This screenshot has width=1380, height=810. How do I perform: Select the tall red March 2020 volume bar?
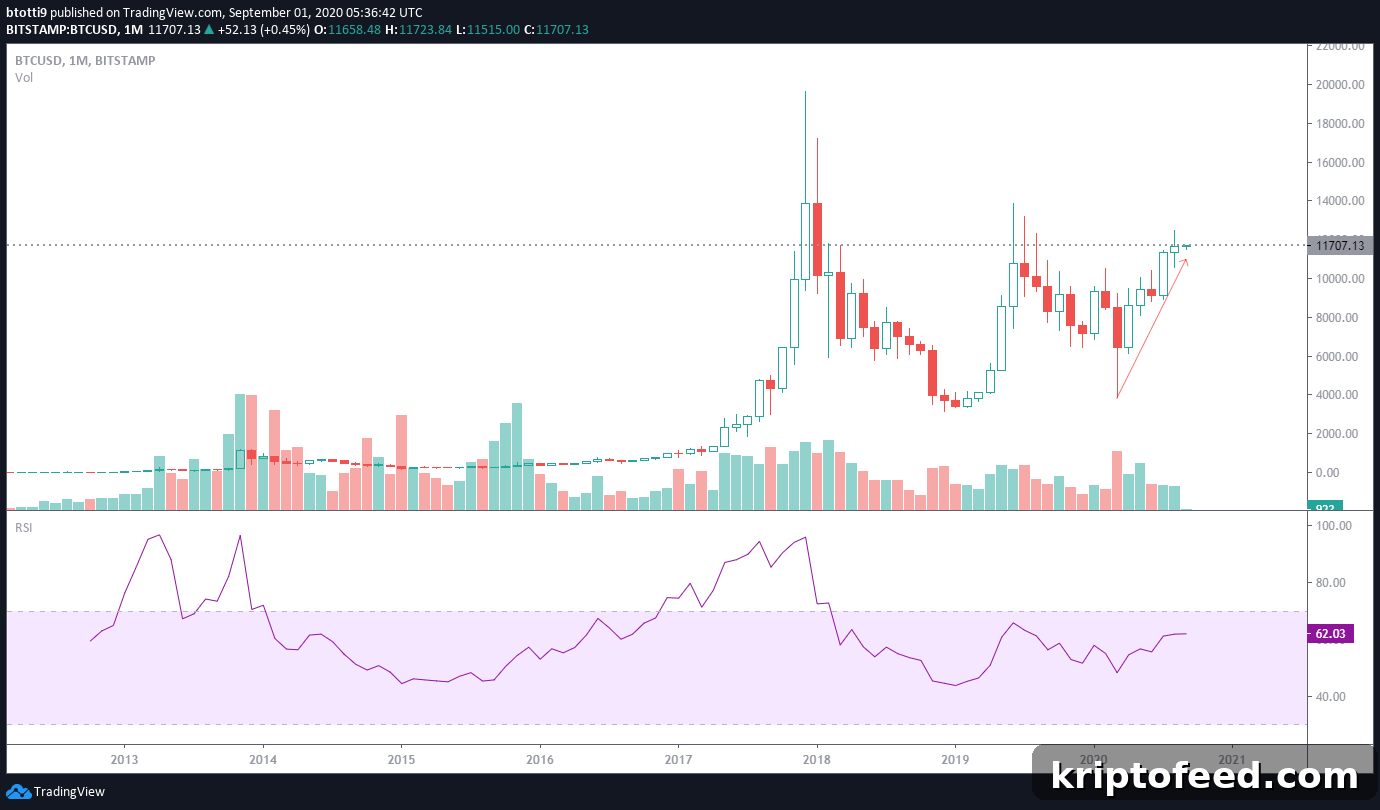[x=1117, y=480]
